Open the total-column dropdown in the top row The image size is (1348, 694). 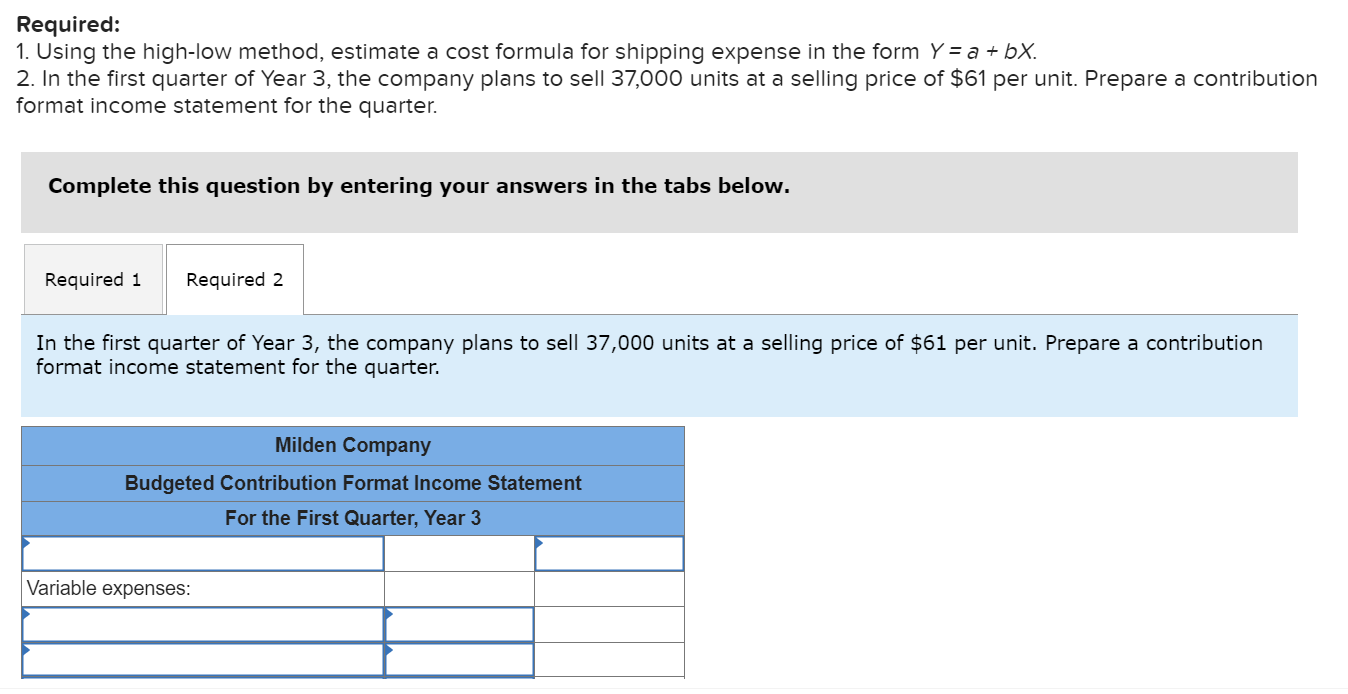click(x=608, y=551)
